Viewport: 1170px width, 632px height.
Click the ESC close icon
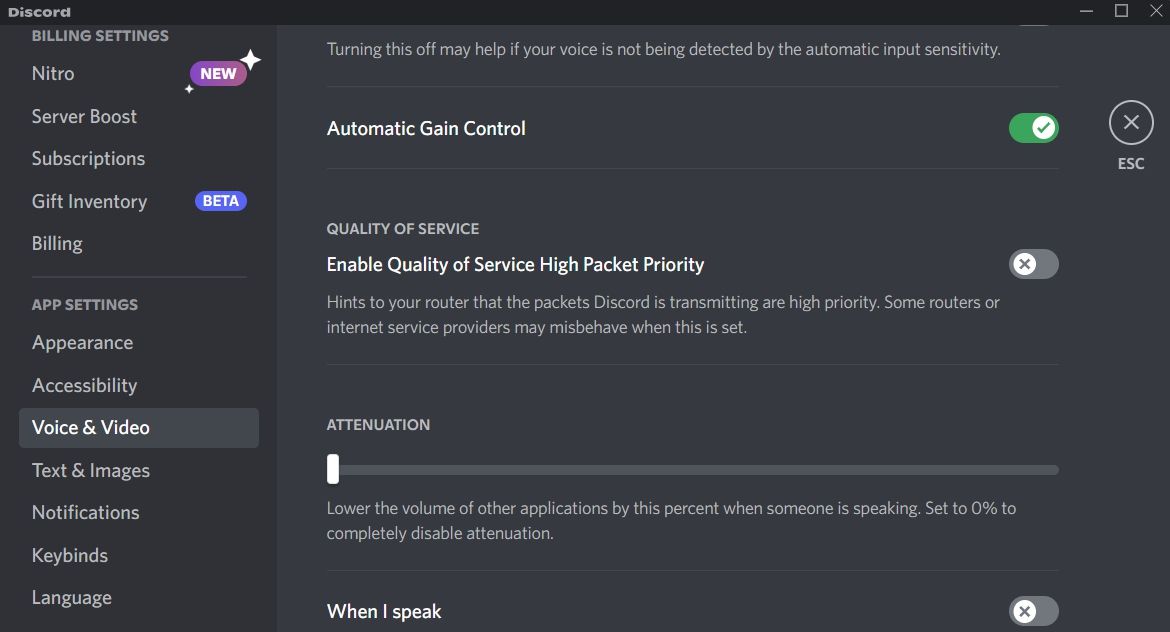[x=1130, y=122]
